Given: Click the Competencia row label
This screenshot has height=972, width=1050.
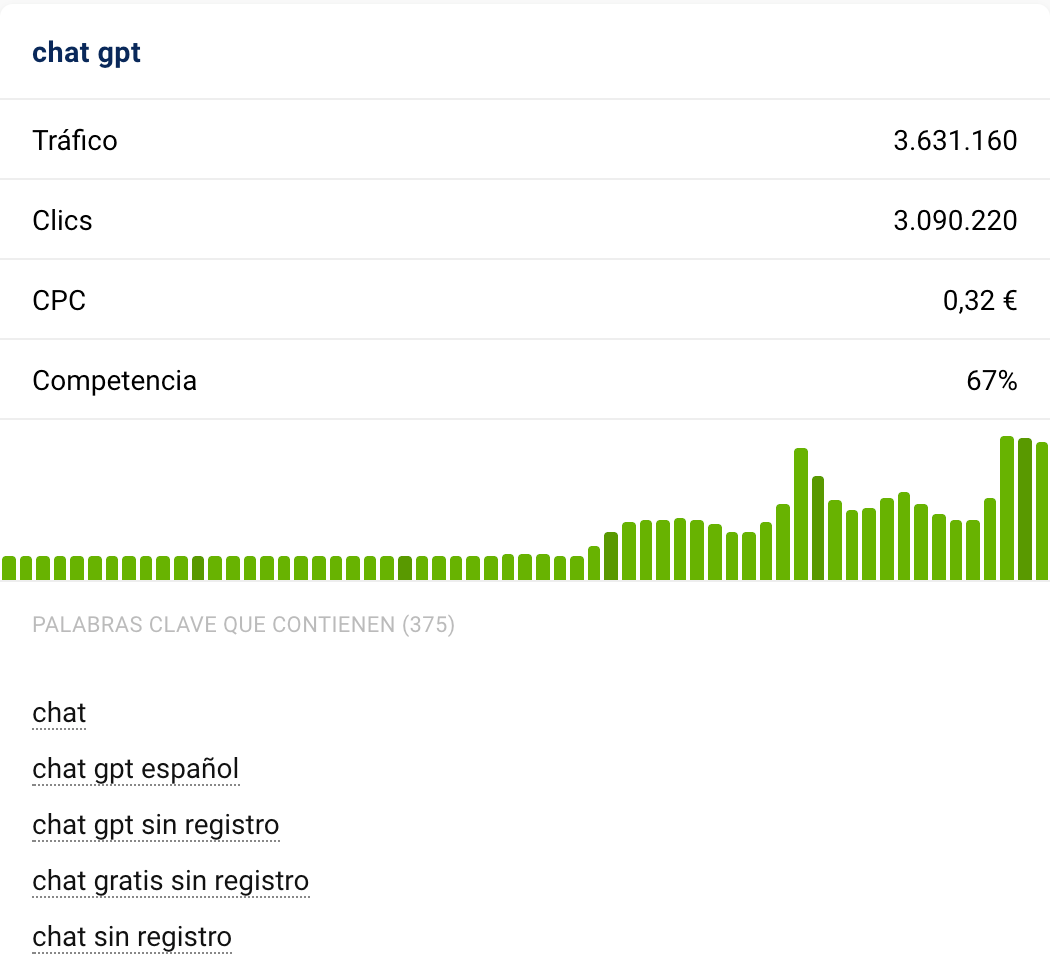Looking at the screenshot, I should (x=114, y=380).
